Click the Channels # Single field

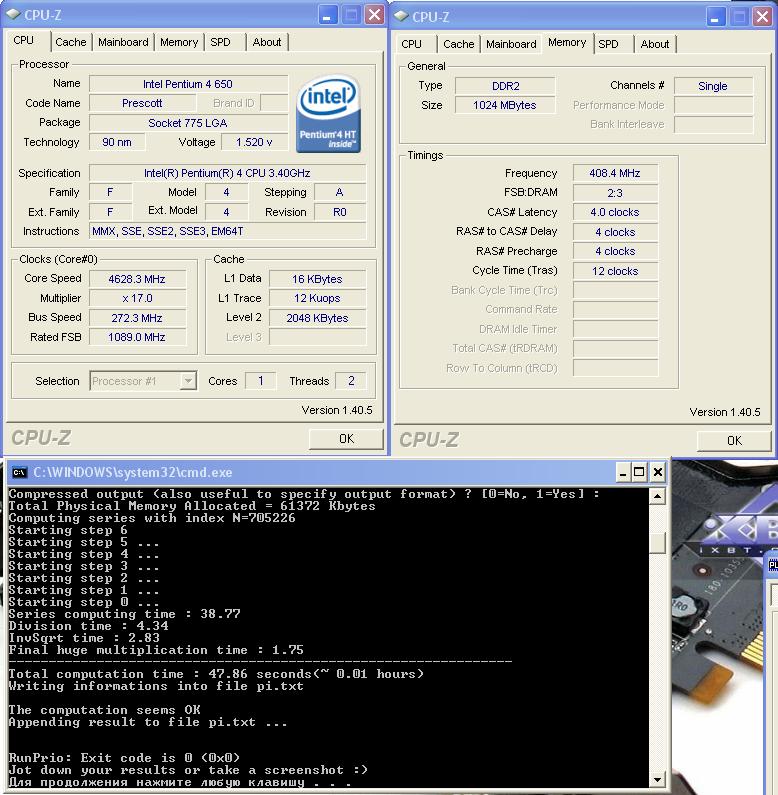713,86
